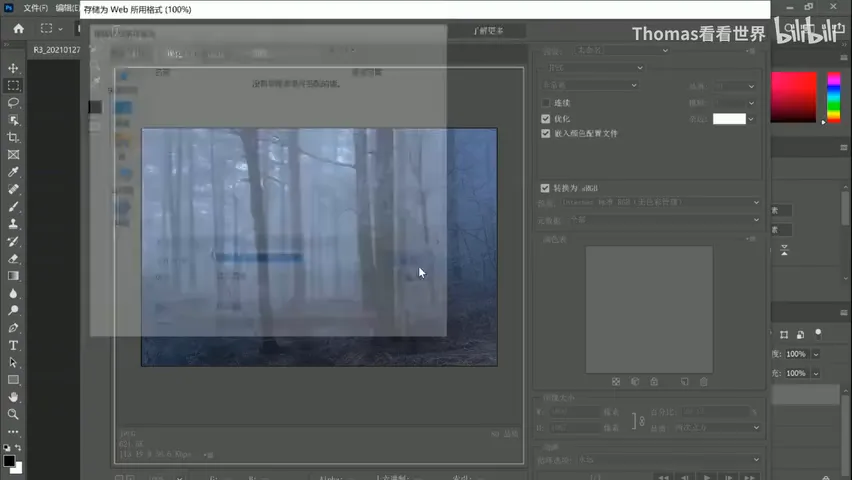
Task: Swap foreground and background colors
Action: (18, 447)
